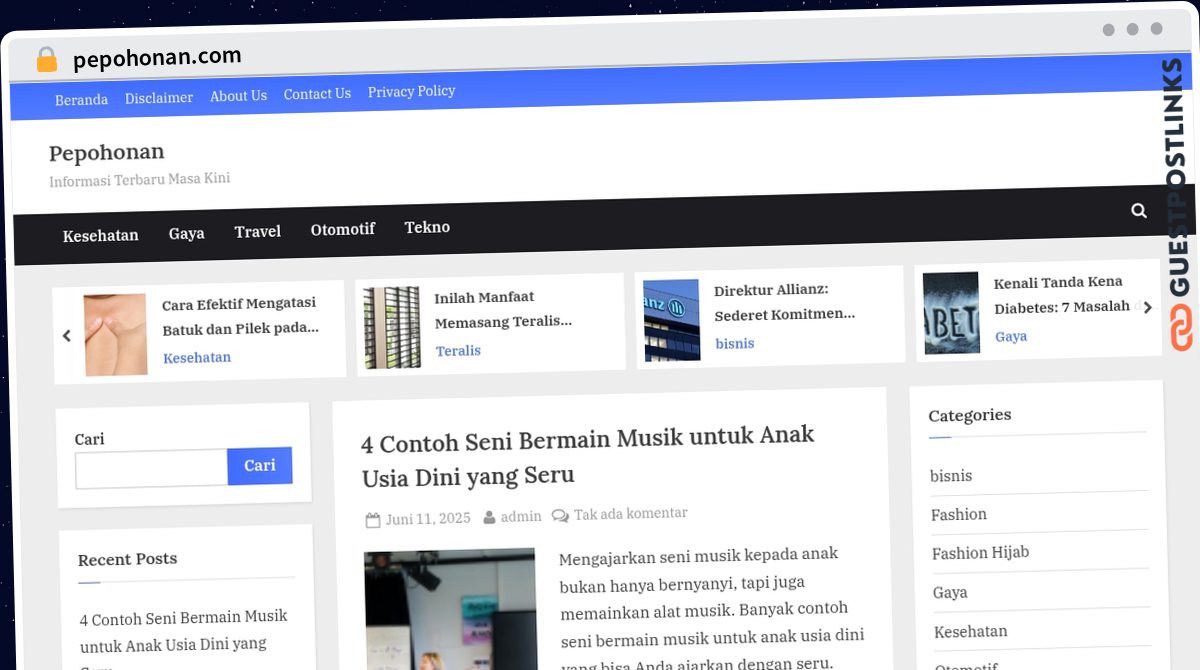Open Privacy Policy from top menu

(x=411, y=91)
